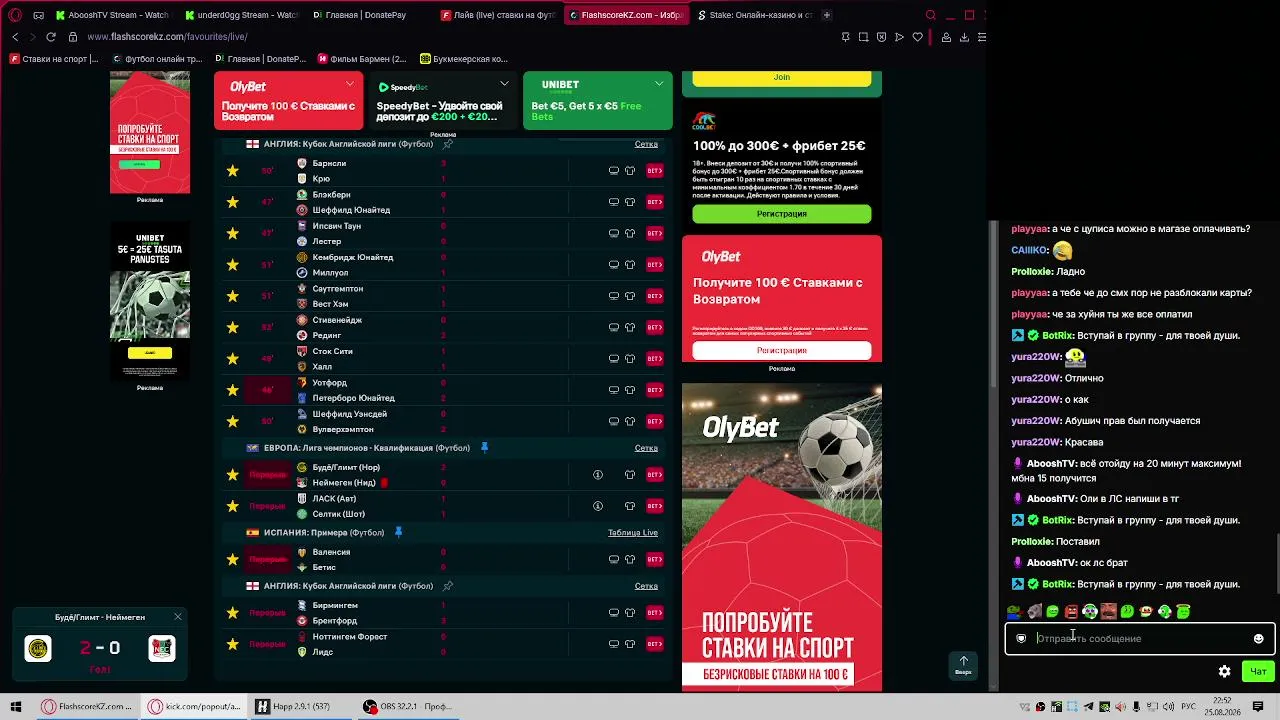Click the chat identity badge icon

(1021, 639)
